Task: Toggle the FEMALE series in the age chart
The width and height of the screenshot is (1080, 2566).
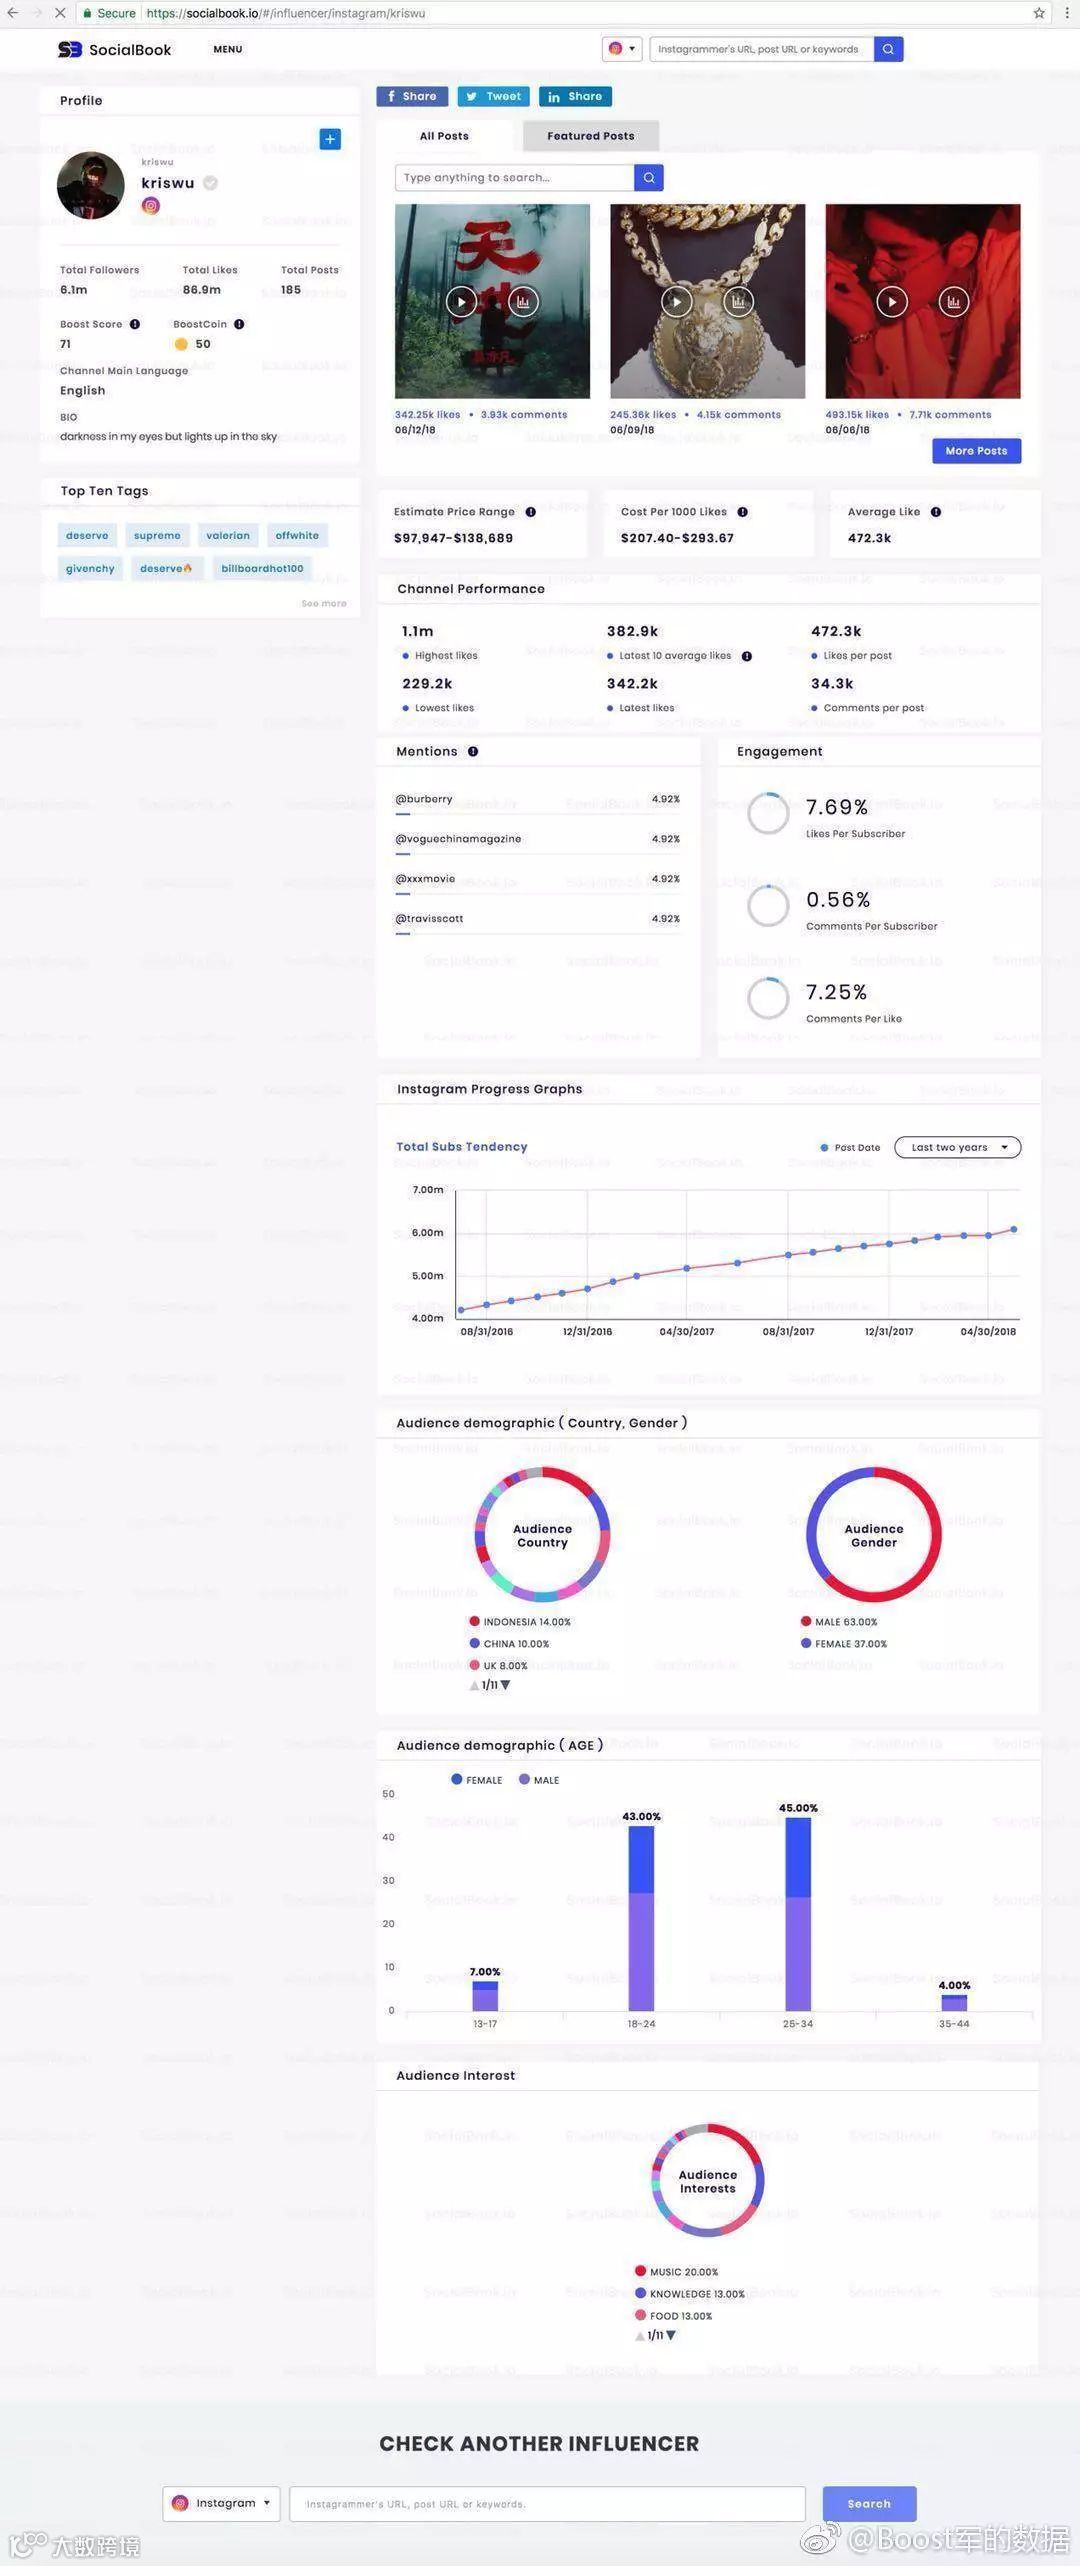Action: [x=477, y=1780]
